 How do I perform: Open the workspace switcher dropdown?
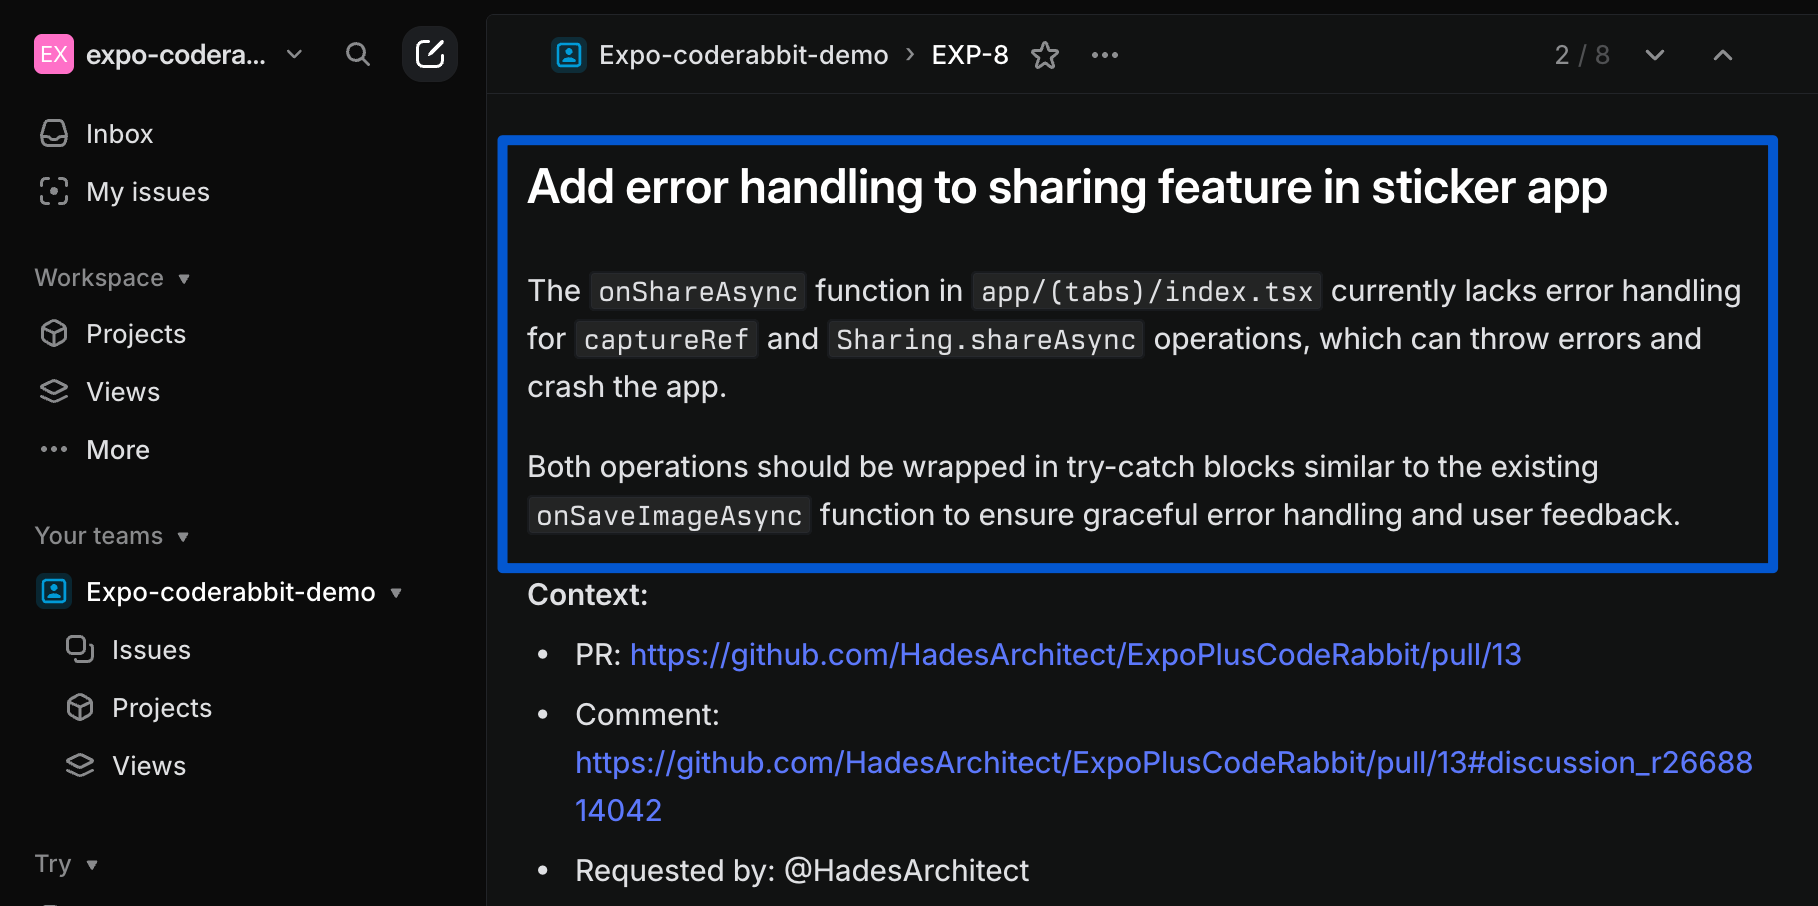point(293,56)
